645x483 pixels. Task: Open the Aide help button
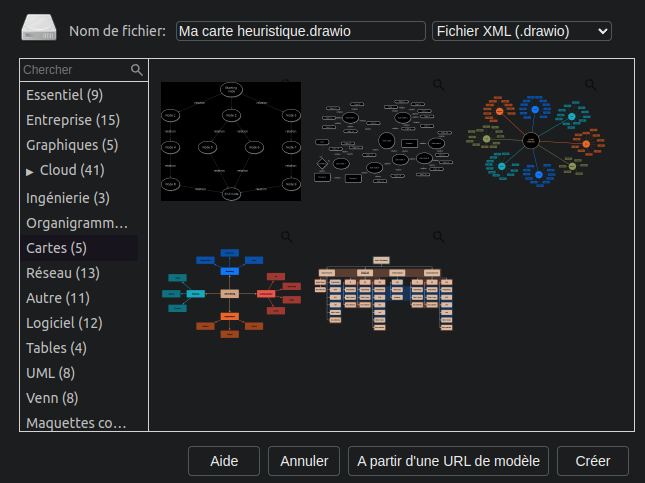(224, 461)
